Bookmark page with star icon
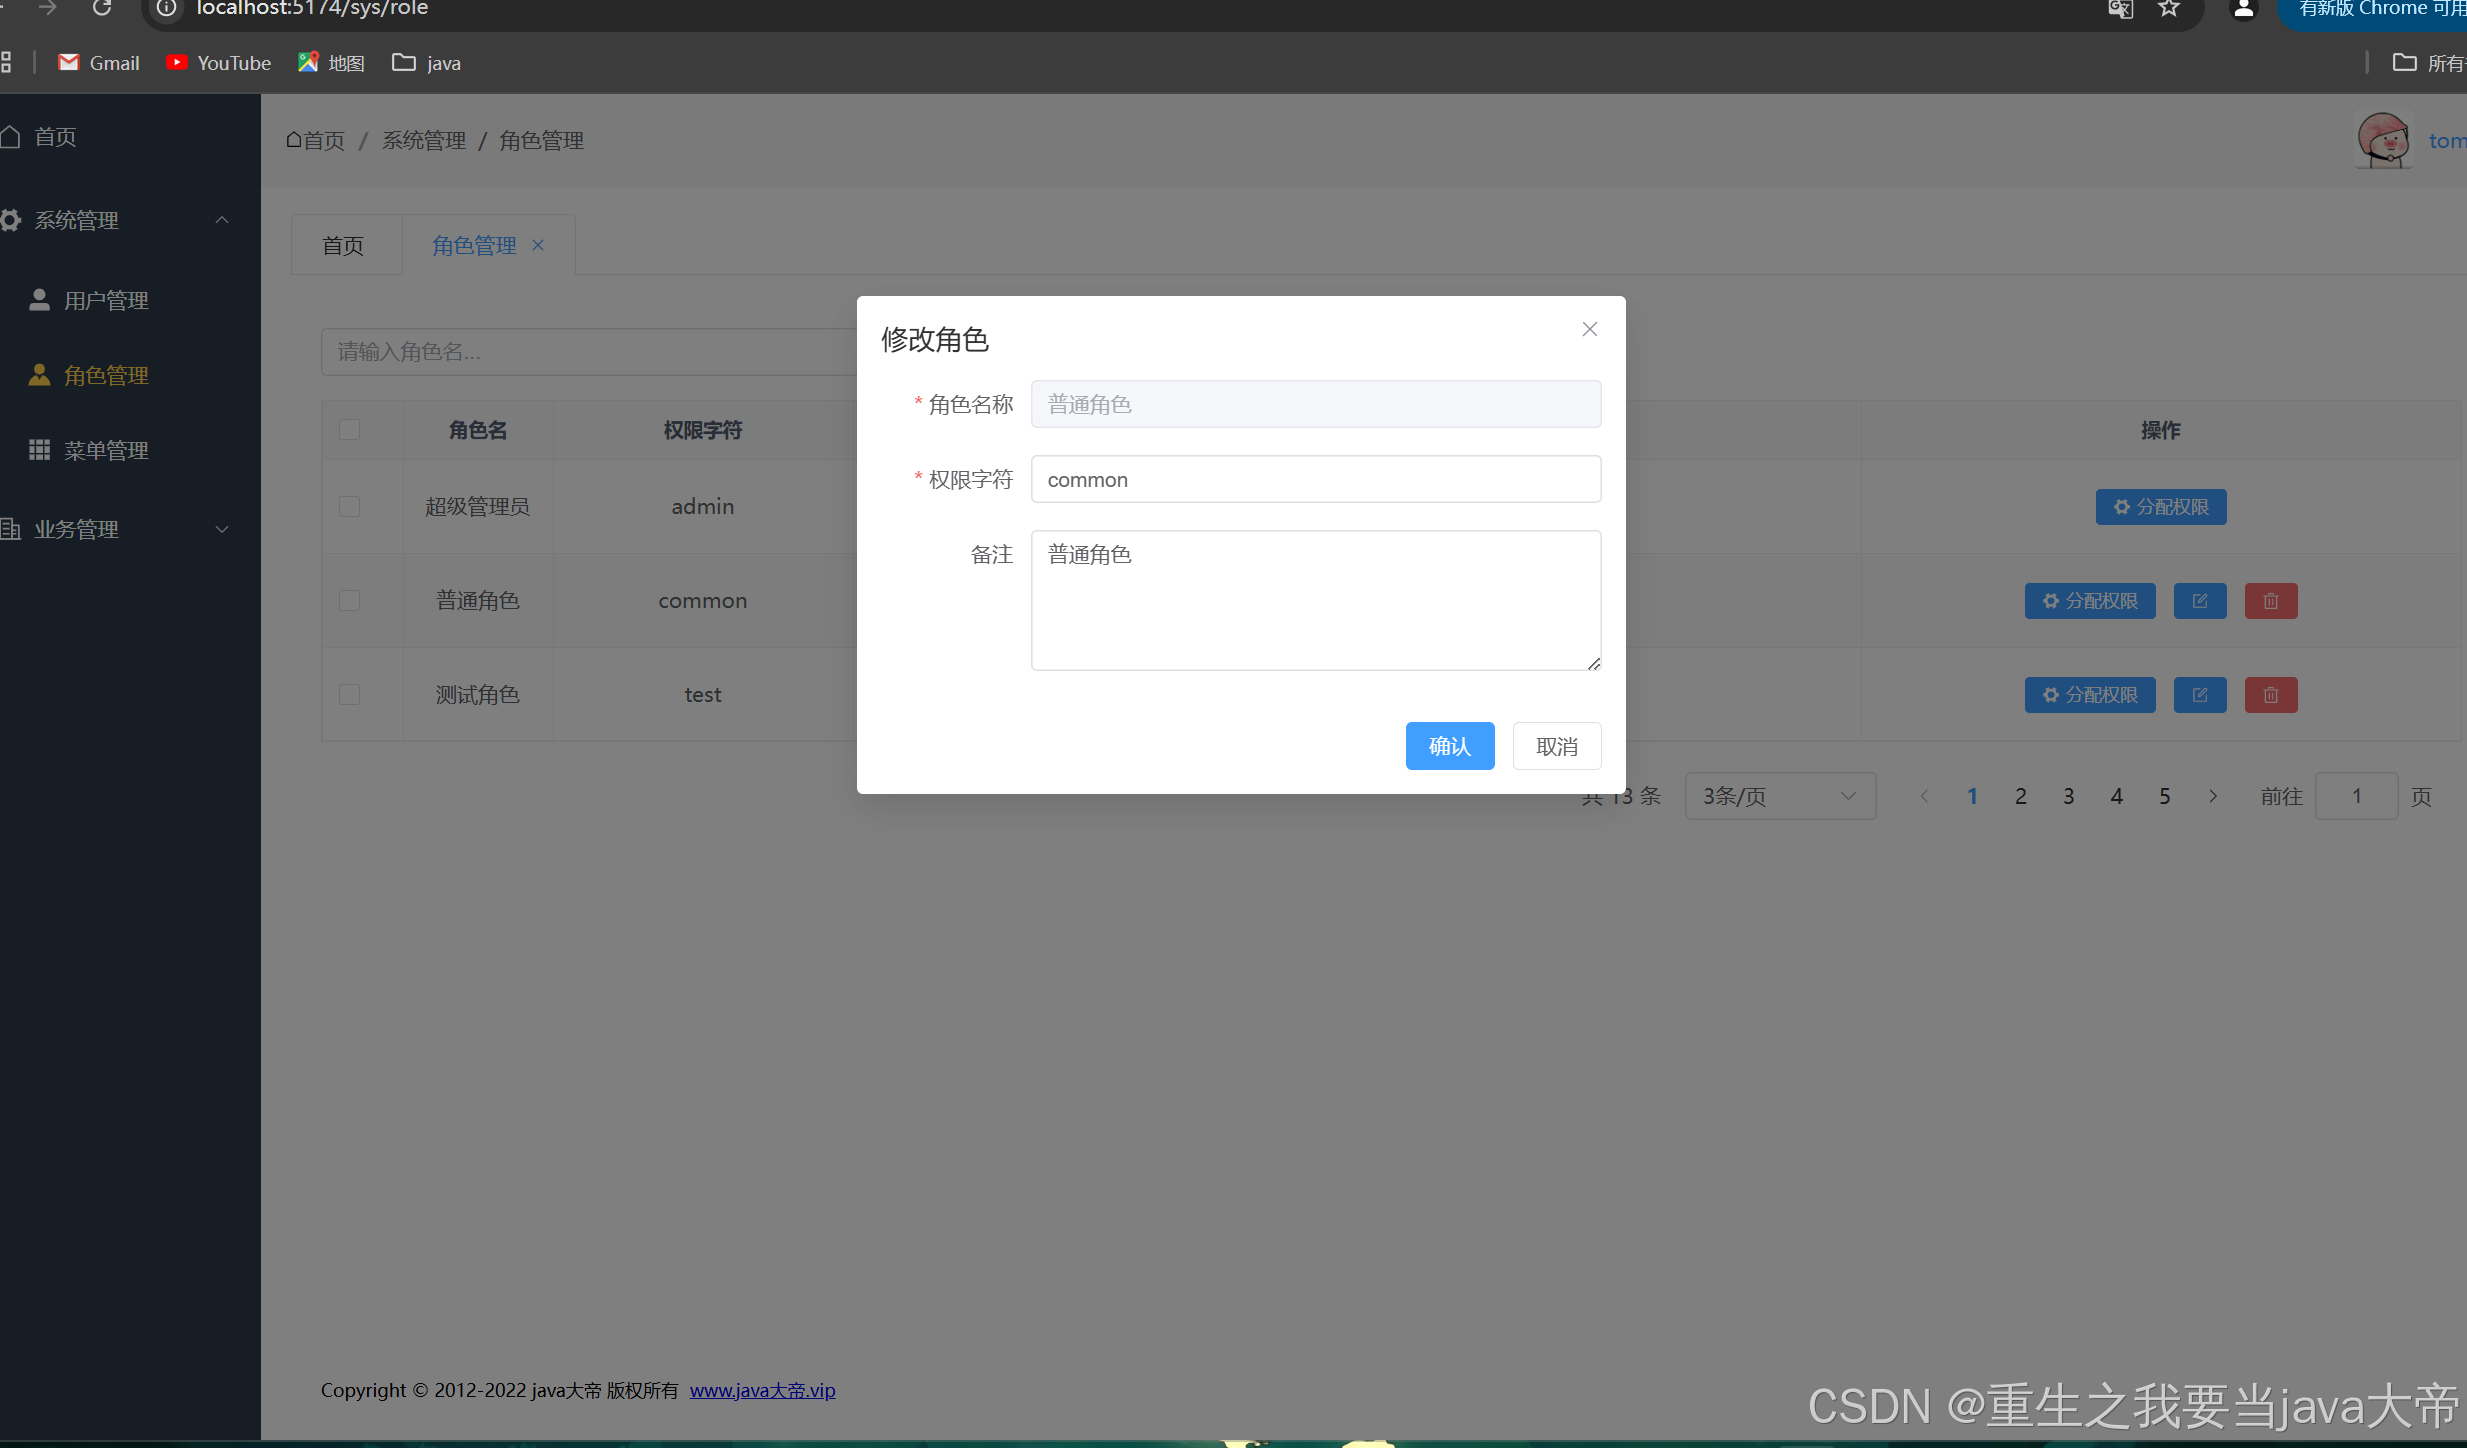Image resolution: width=2467 pixels, height=1448 pixels. click(x=2168, y=9)
